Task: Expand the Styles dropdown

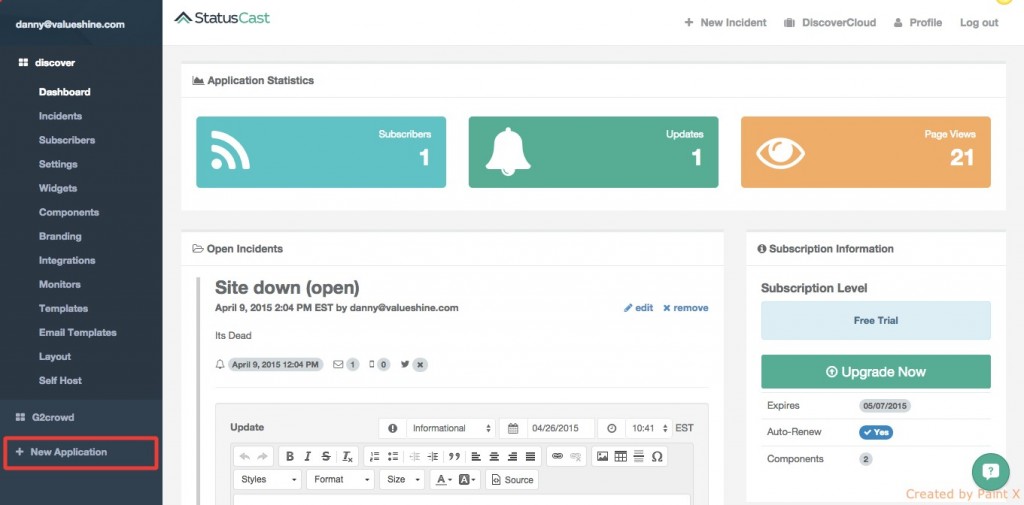Action: click(267, 480)
